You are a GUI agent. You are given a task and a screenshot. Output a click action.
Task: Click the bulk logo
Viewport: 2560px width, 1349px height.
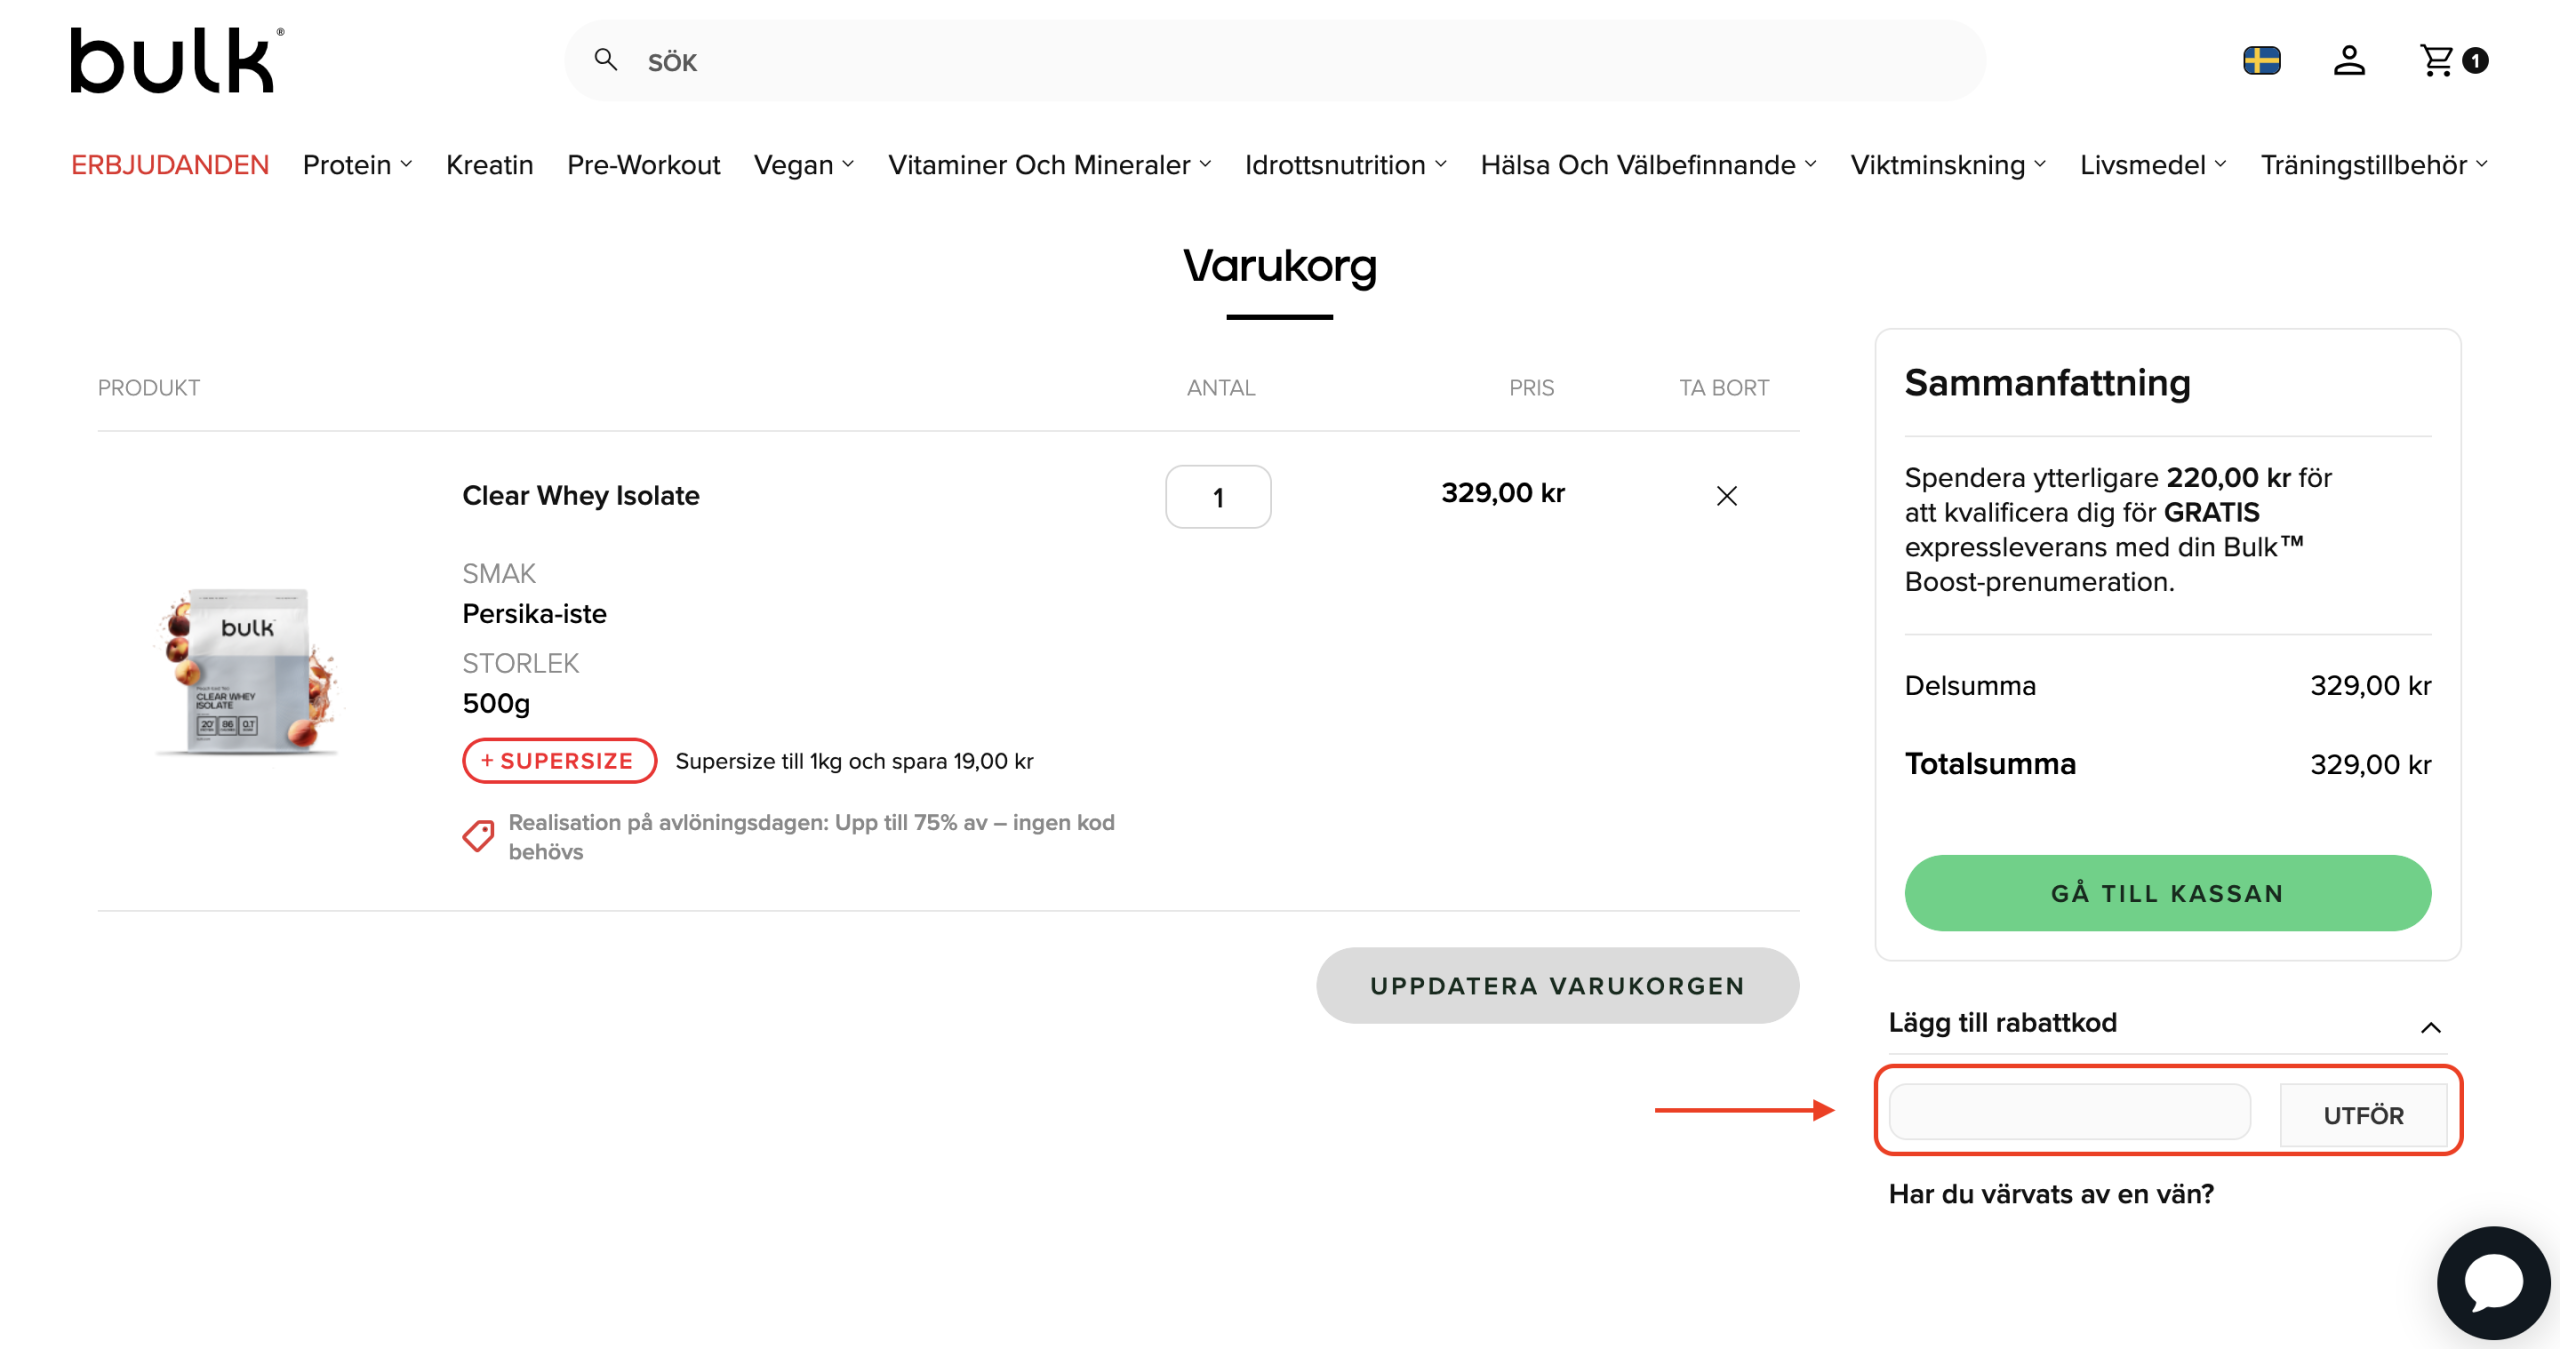click(x=177, y=60)
